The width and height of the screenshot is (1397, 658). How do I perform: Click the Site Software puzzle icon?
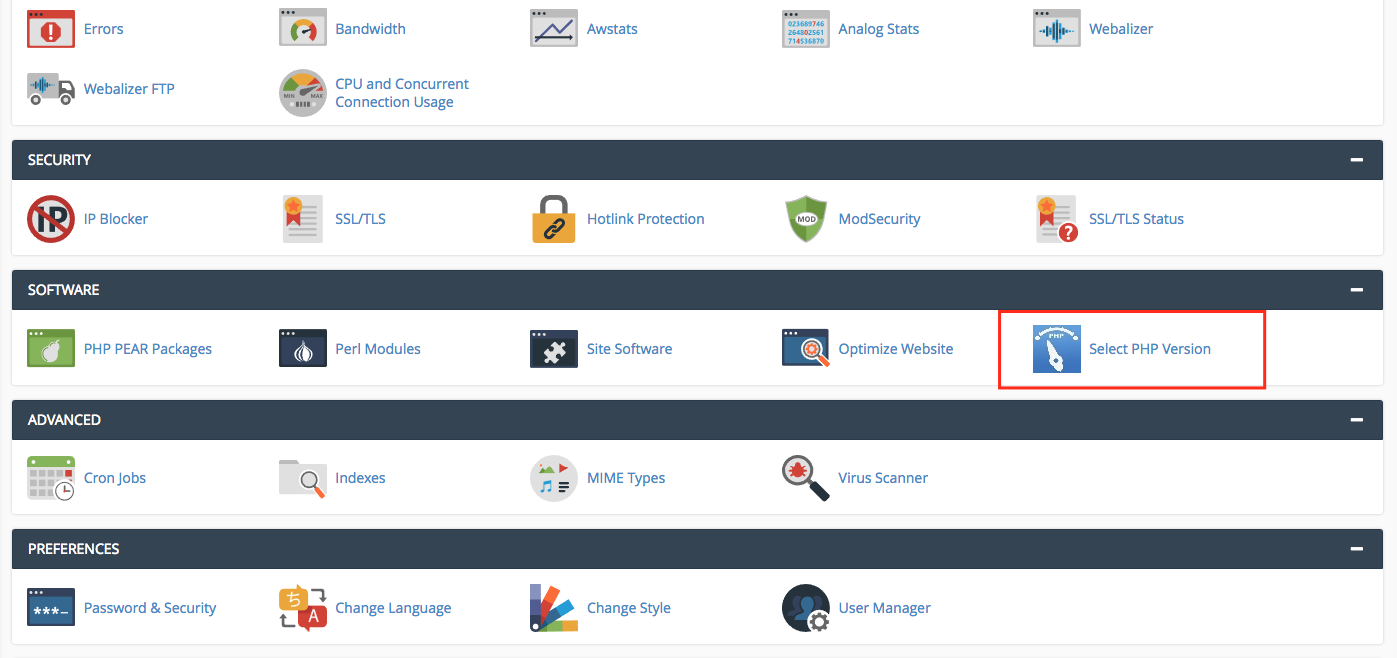(x=554, y=349)
